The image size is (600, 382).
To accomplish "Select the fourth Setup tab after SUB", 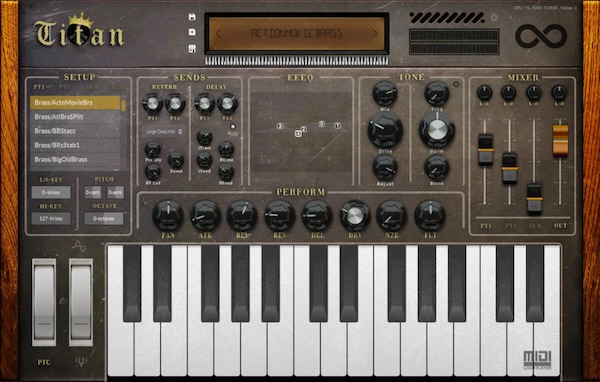I will (x=117, y=87).
